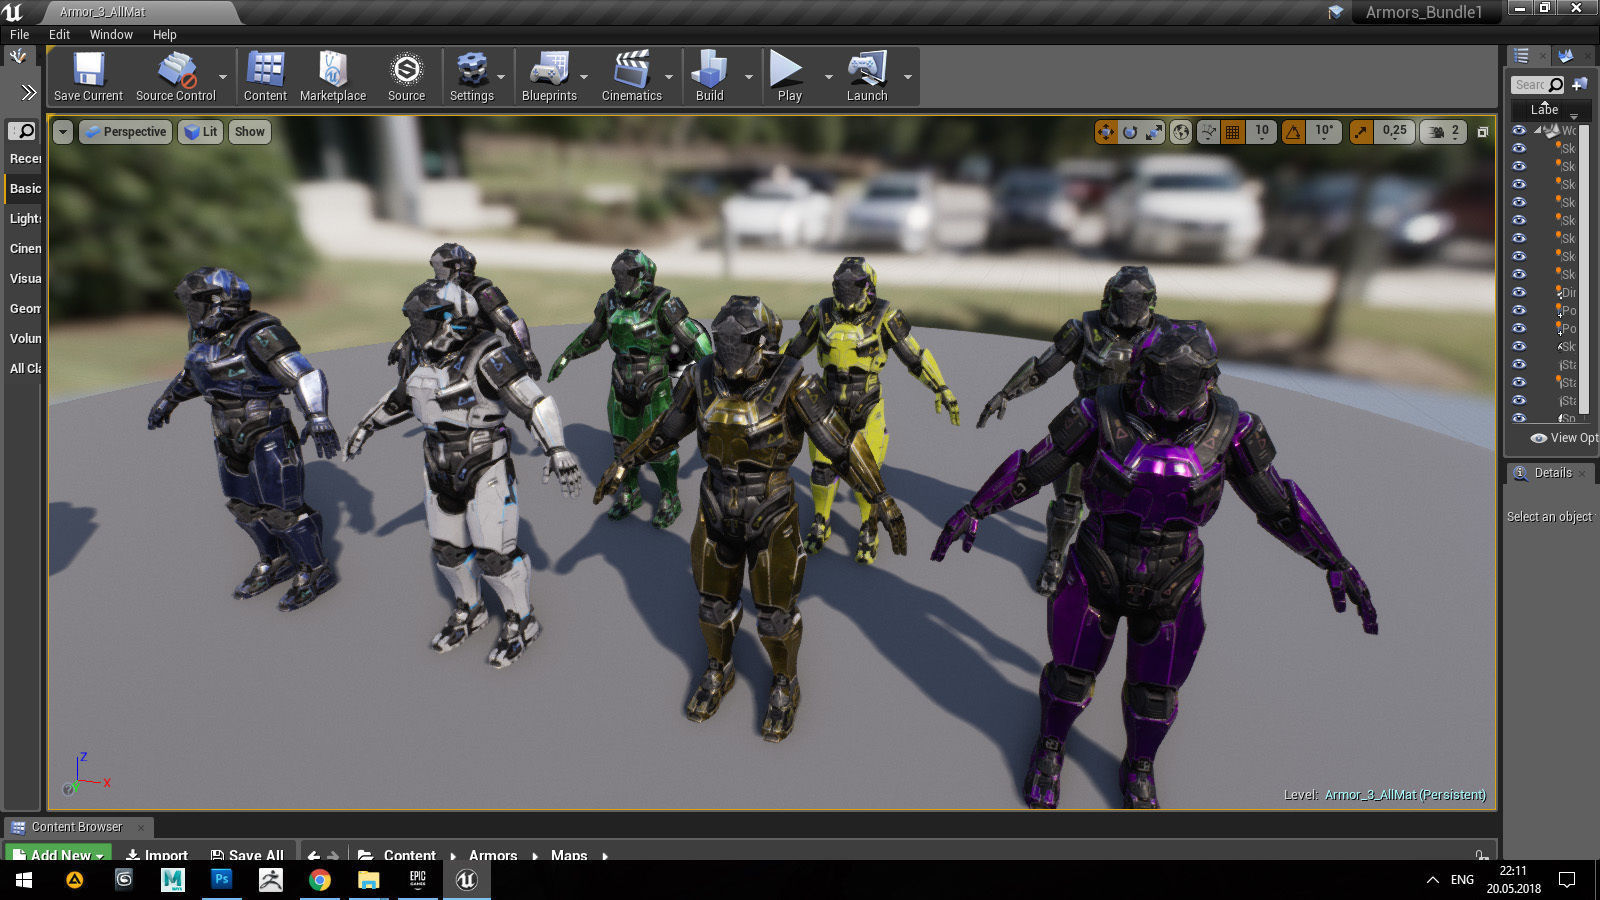Open the Marketplace toolbar icon
The image size is (1600, 900).
click(x=333, y=70)
